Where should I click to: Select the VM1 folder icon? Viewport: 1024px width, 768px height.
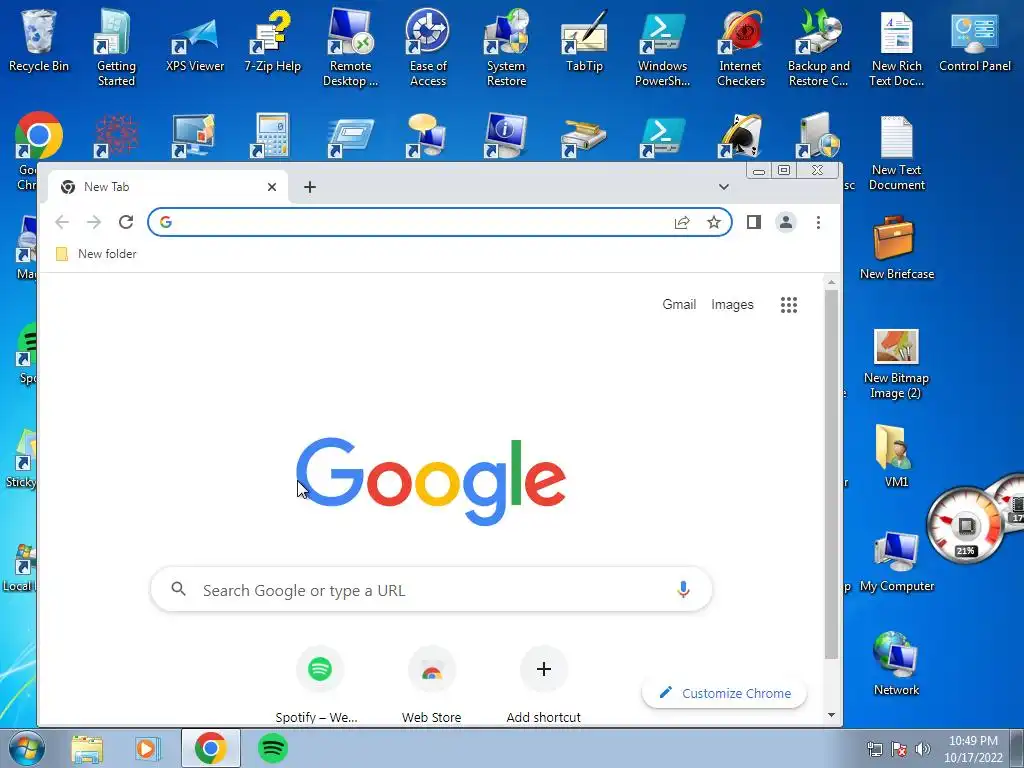896,456
